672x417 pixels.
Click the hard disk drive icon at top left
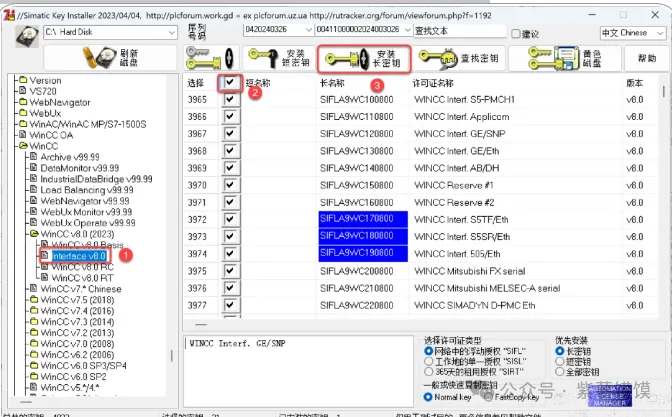(25, 33)
